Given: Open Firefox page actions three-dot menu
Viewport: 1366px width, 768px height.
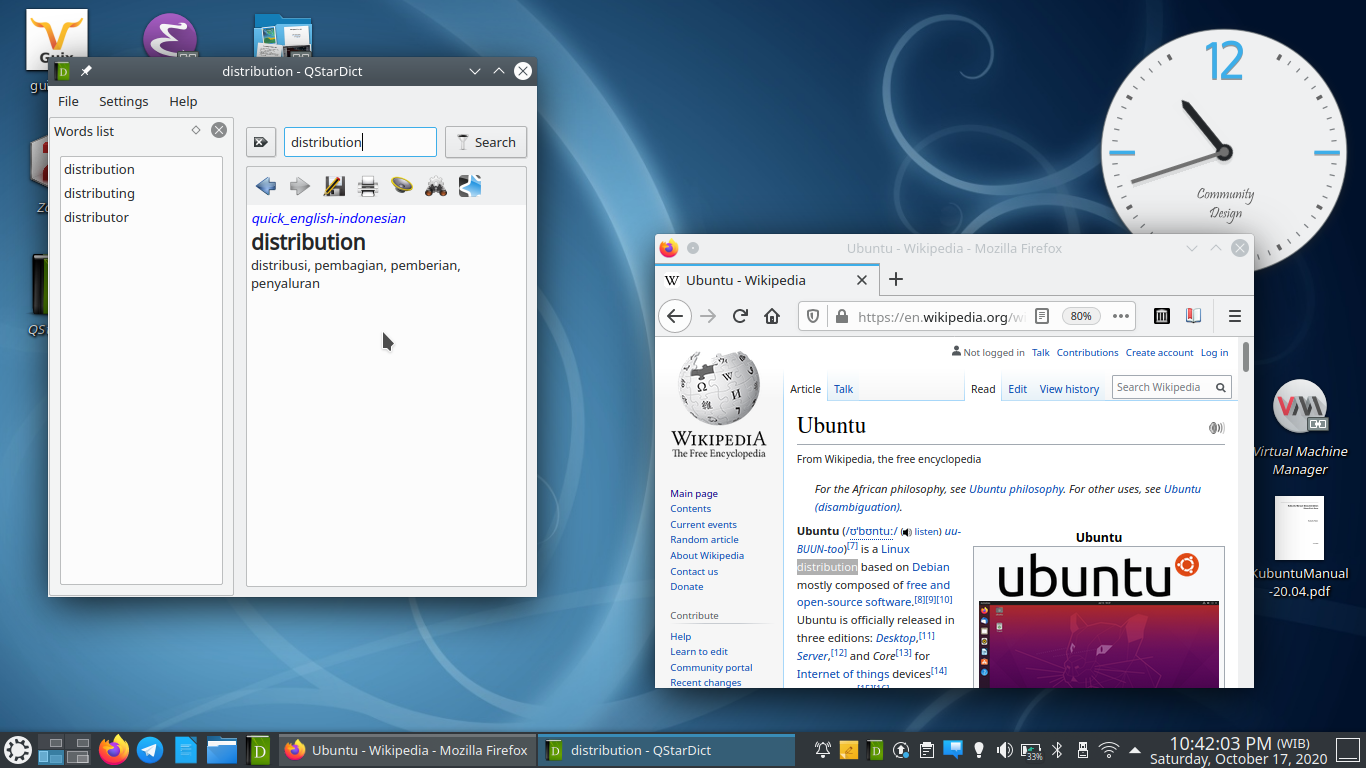Looking at the screenshot, I should tap(1121, 316).
